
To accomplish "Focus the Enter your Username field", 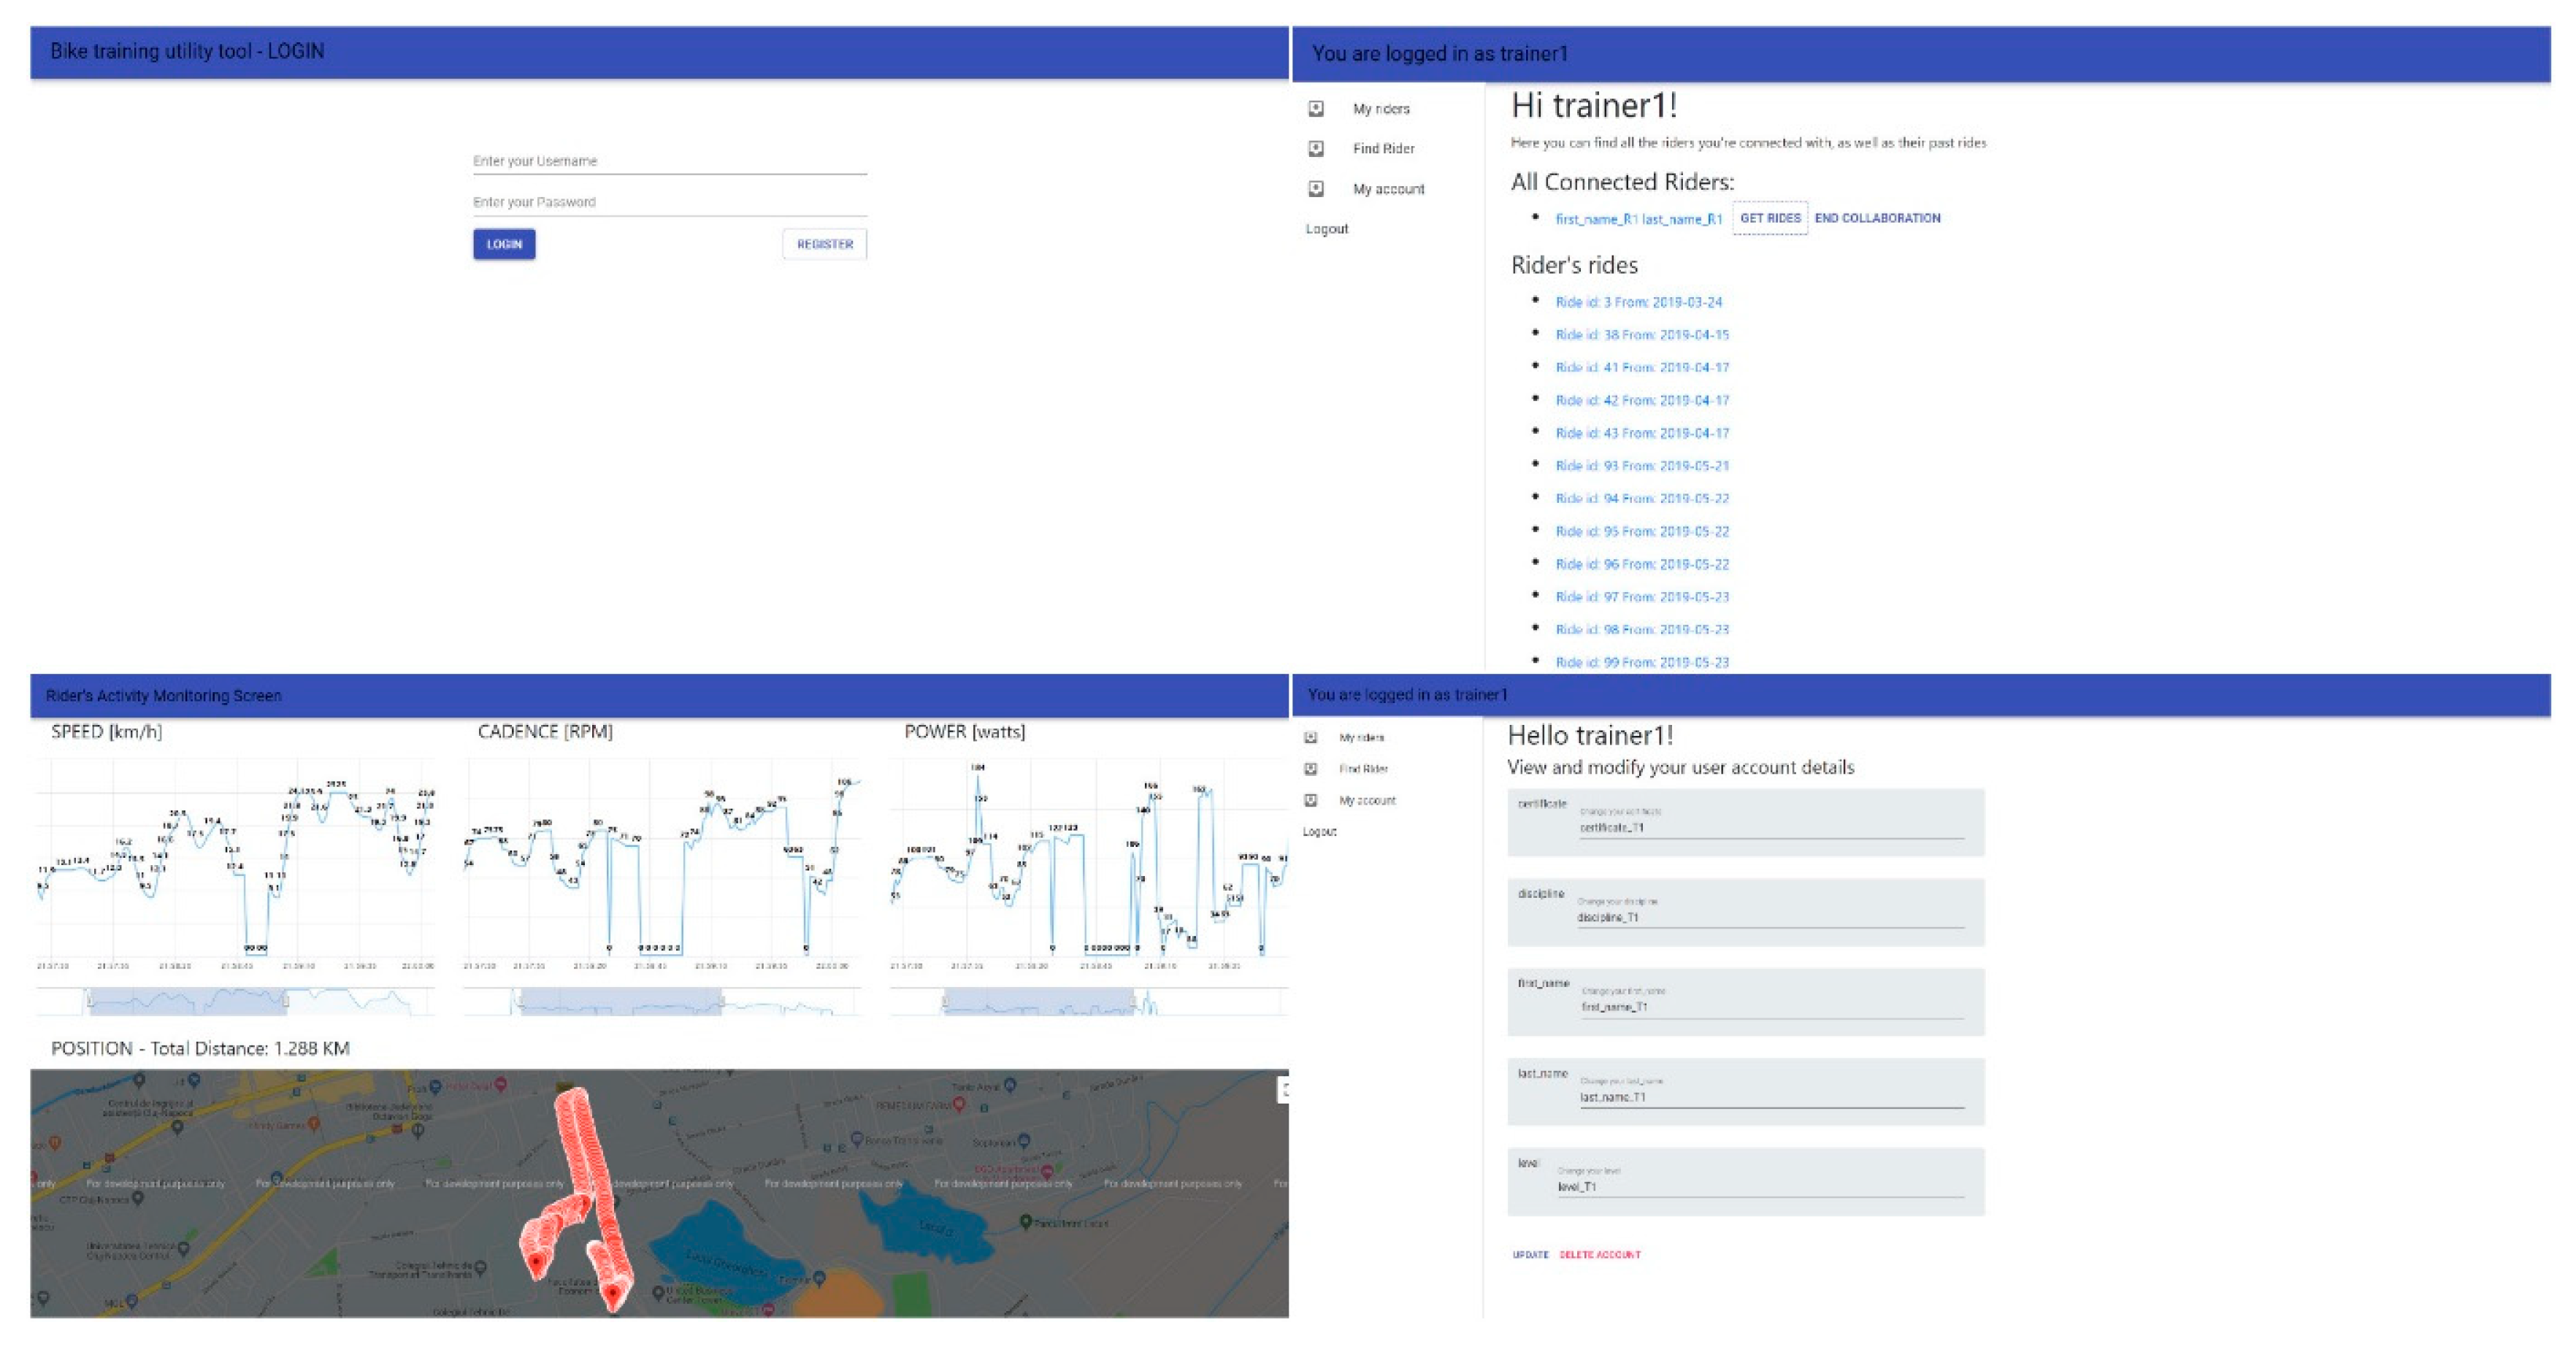I will [669, 161].
